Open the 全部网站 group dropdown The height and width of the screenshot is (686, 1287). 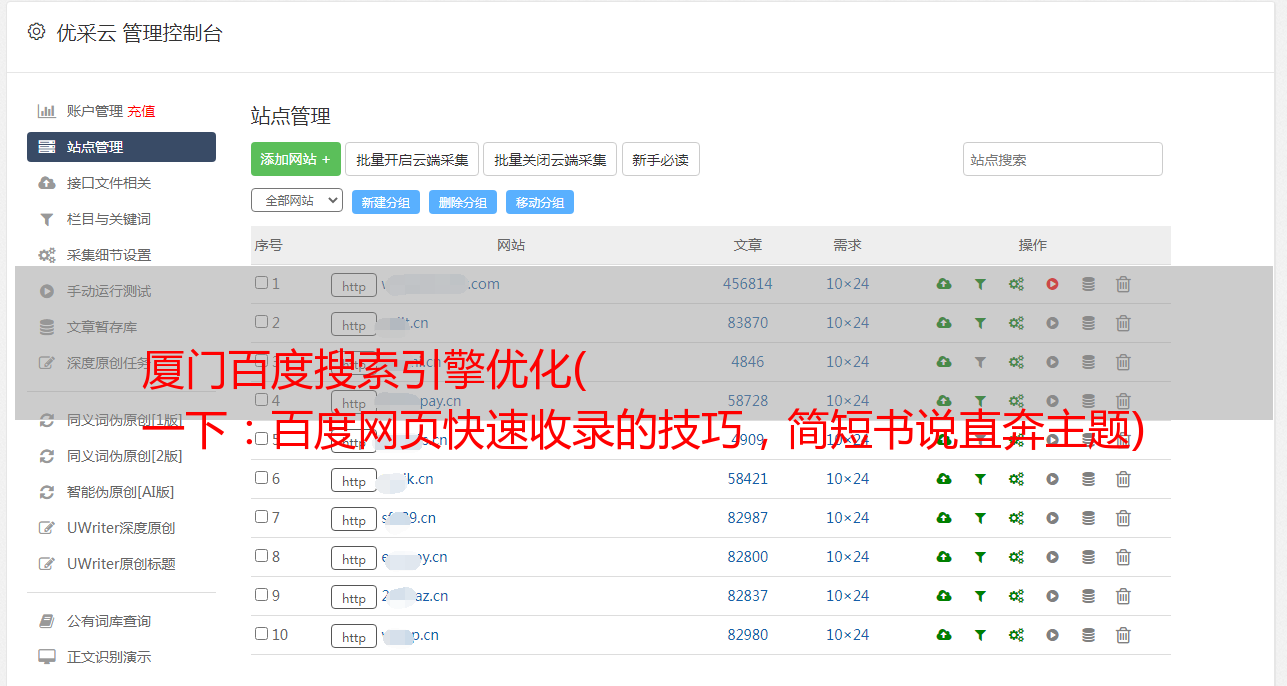[x=297, y=201]
